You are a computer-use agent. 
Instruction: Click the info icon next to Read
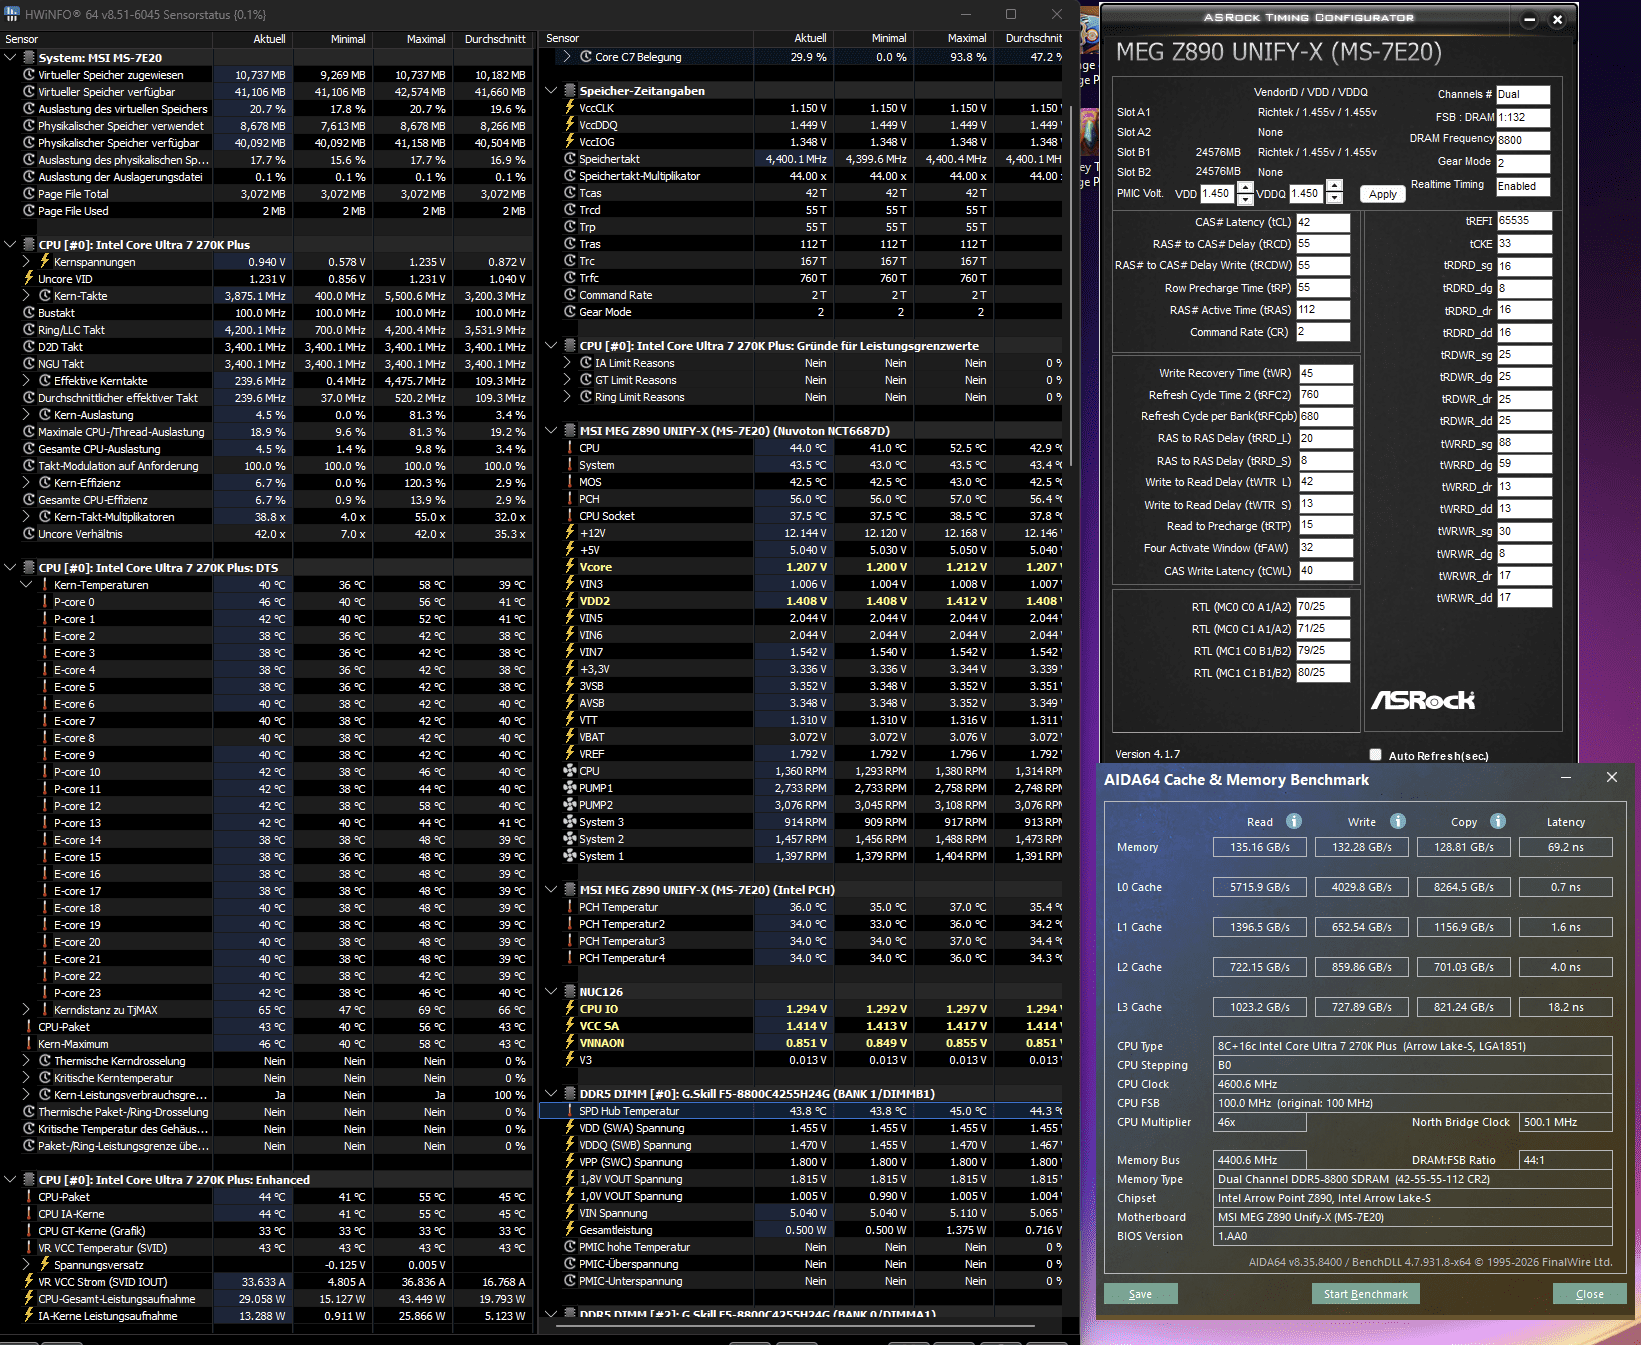pyautogui.click(x=1294, y=821)
